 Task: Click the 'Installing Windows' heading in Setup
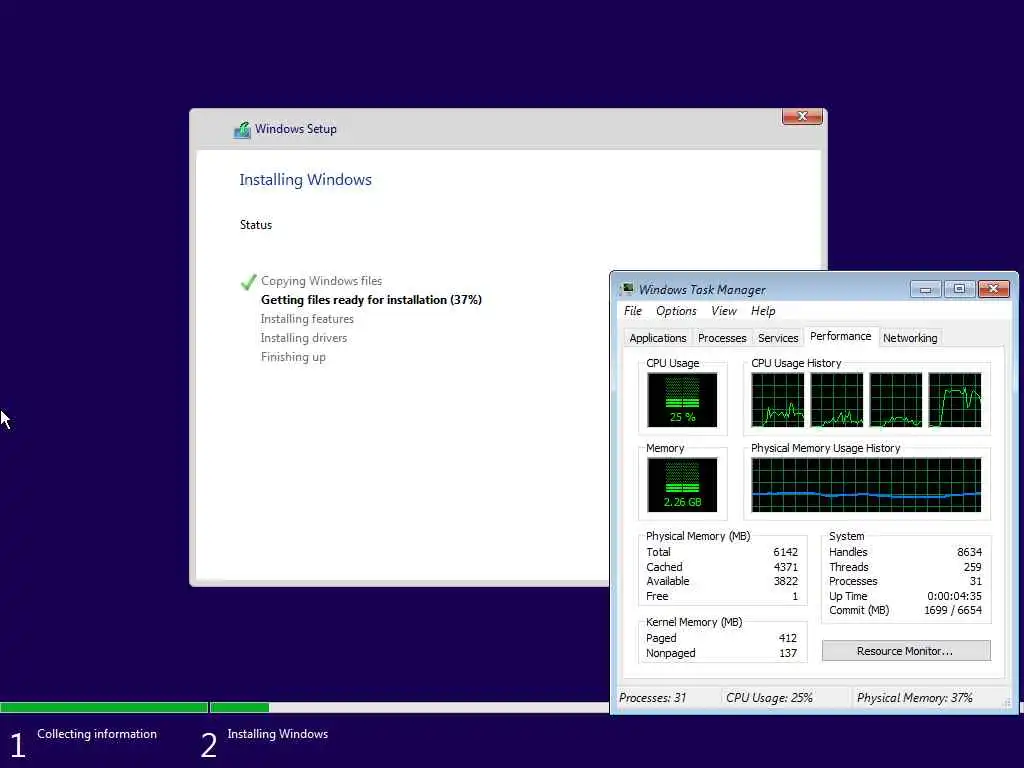(x=305, y=180)
